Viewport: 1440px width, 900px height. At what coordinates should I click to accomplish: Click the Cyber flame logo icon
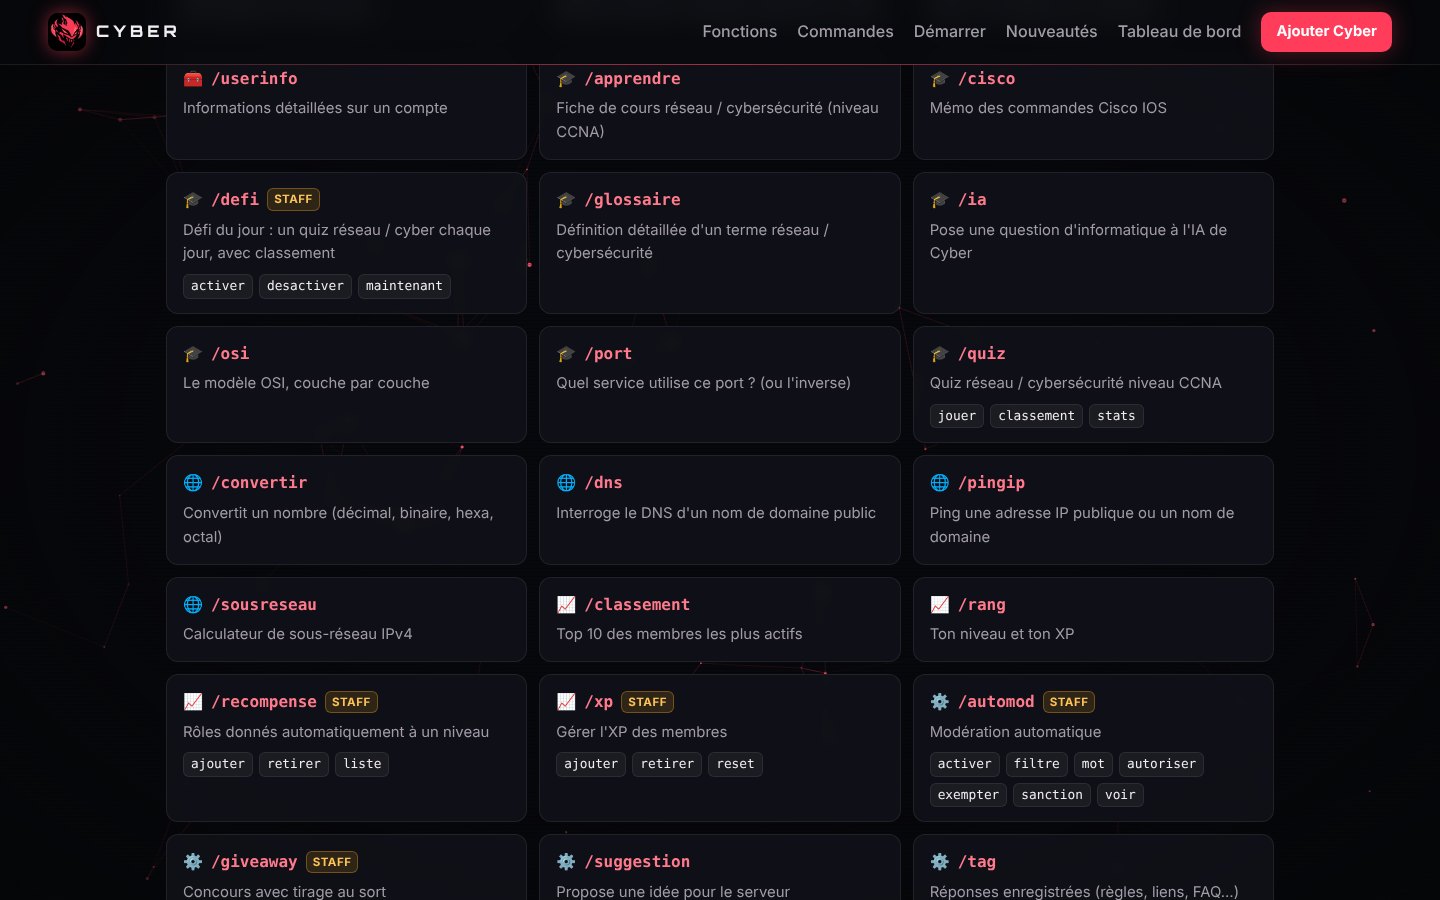click(x=67, y=32)
